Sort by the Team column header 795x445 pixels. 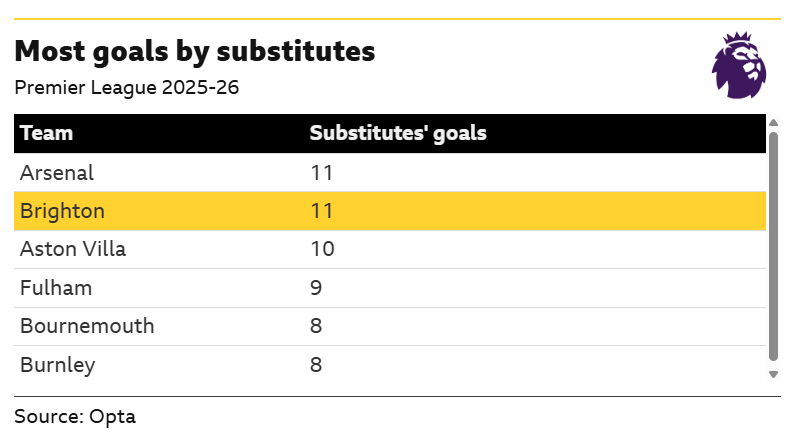click(x=46, y=133)
